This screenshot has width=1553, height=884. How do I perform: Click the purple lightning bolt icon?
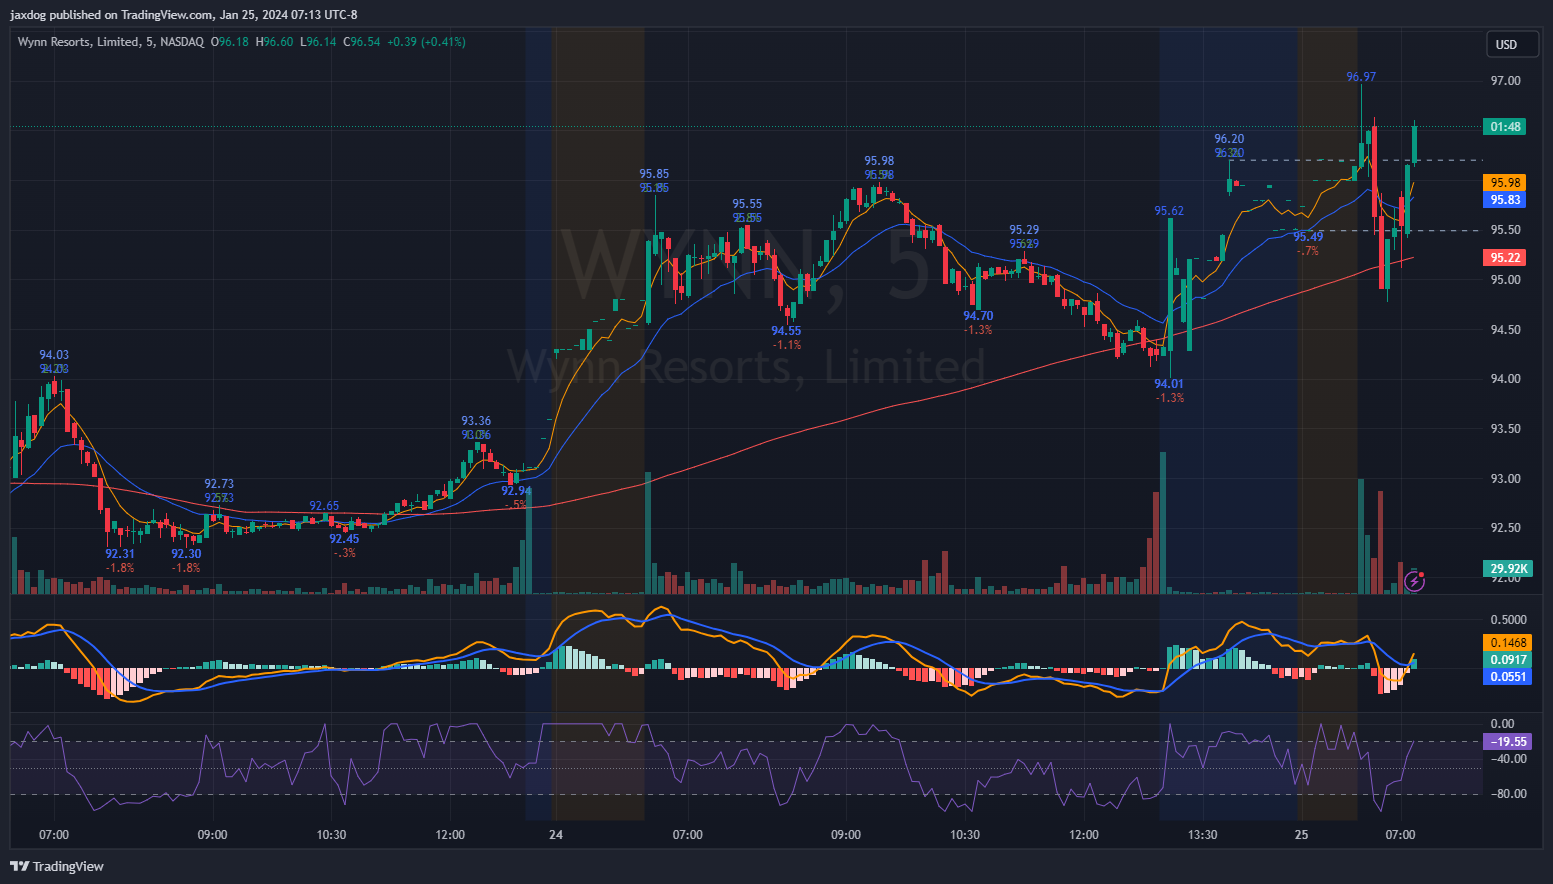pos(1414,580)
